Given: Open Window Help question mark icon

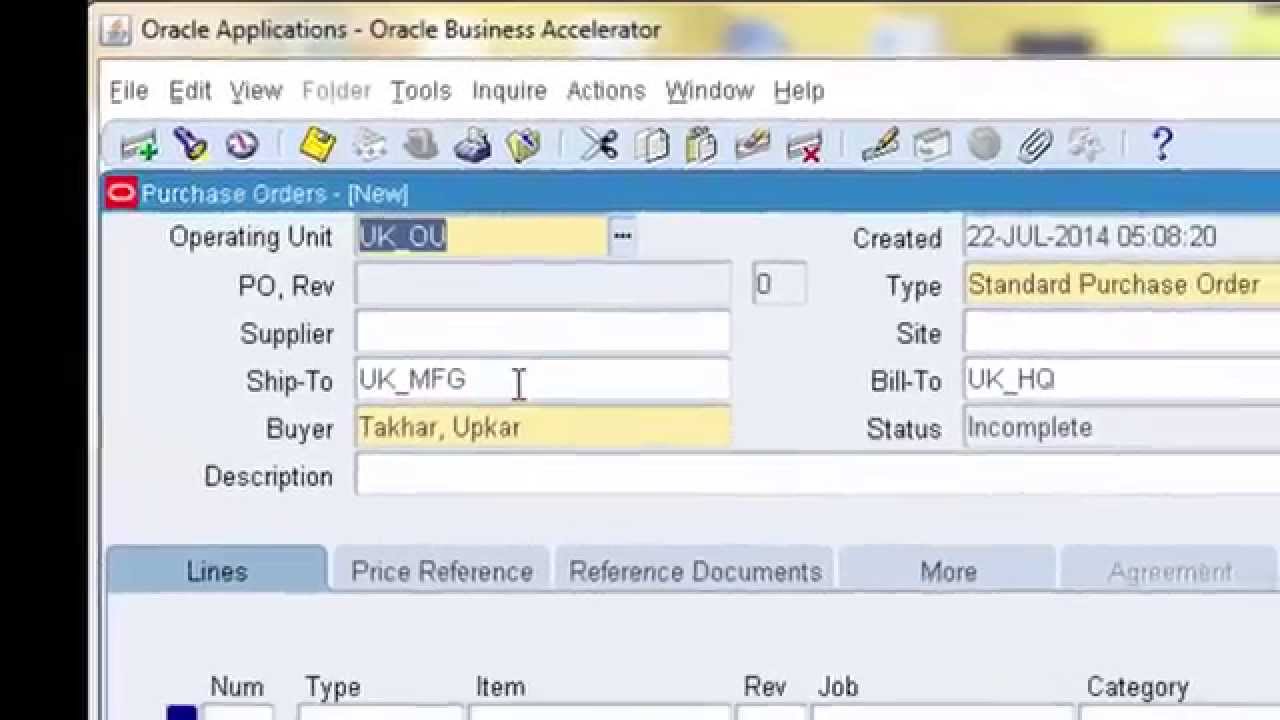Looking at the screenshot, I should [x=1161, y=146].
